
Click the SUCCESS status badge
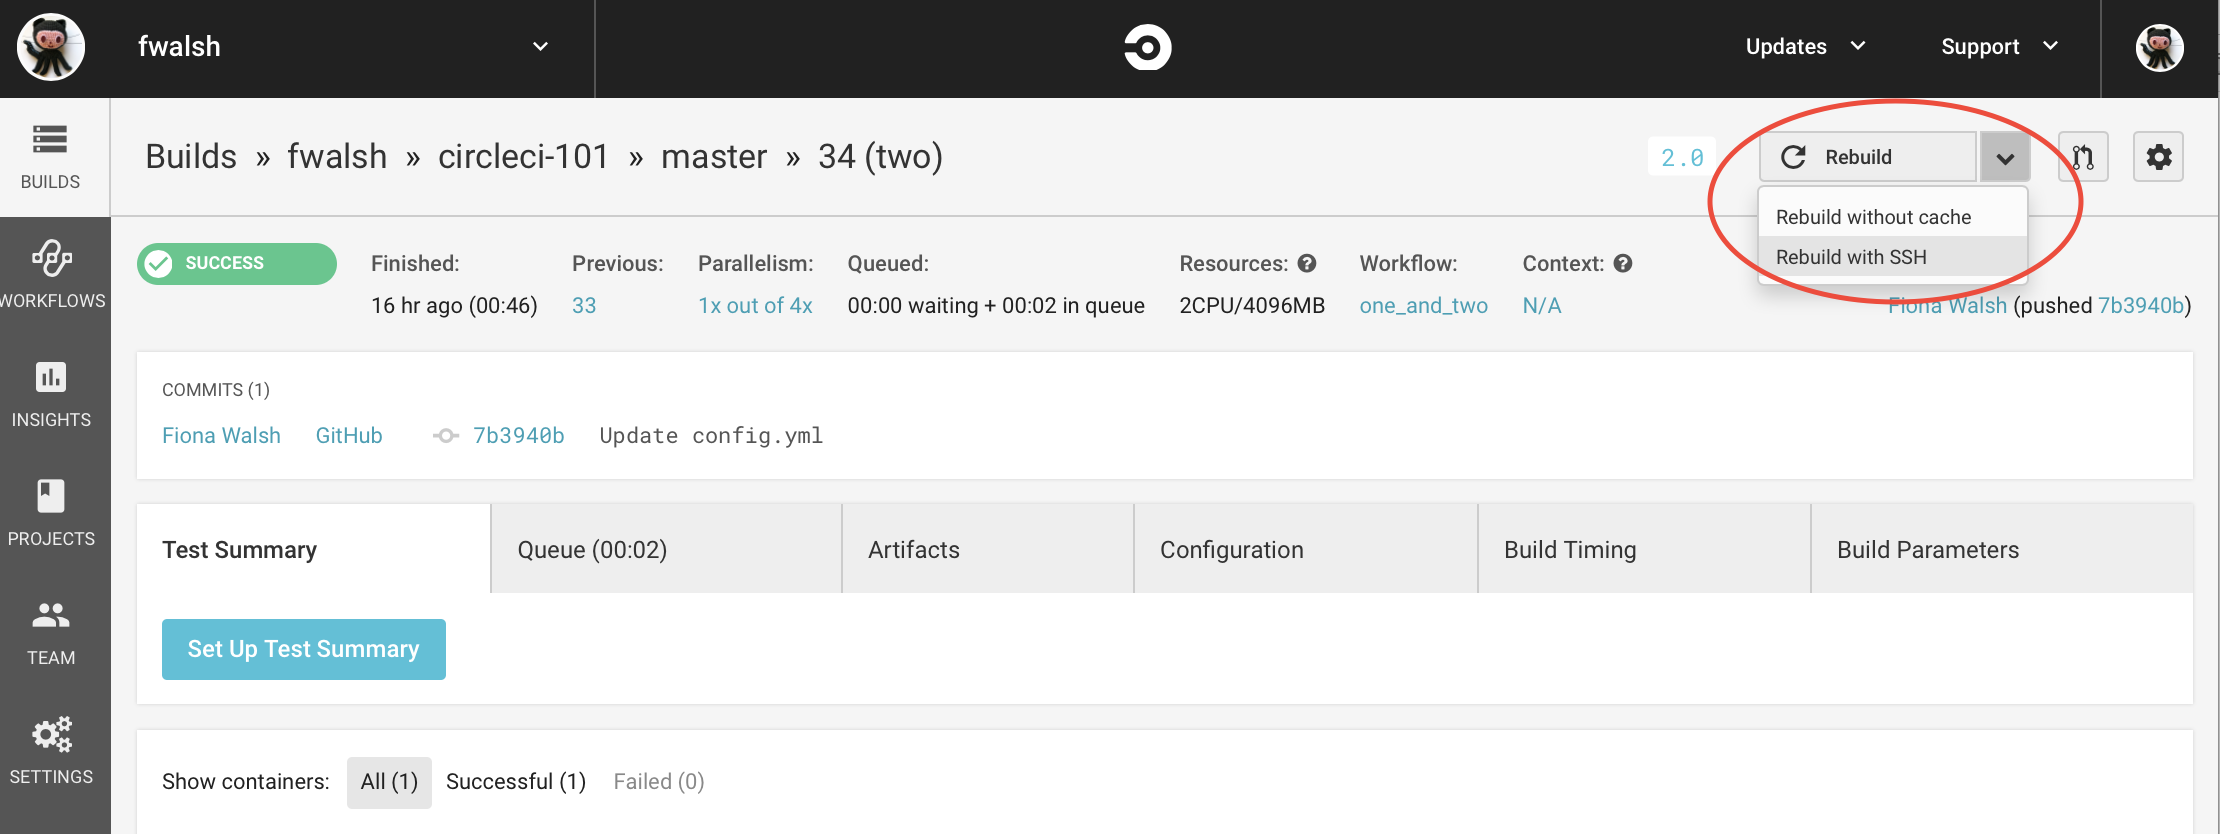pyautogui.click(x=237, y=263)
